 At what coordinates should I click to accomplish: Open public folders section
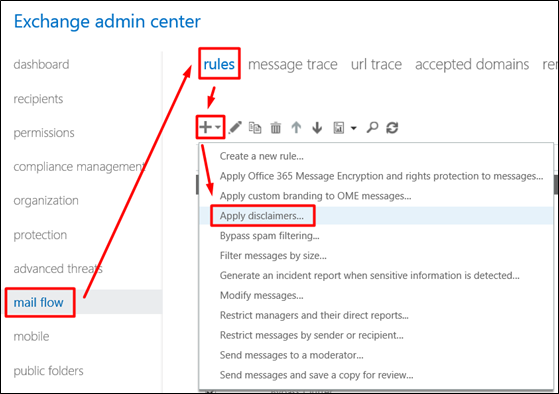pos(48,371)
